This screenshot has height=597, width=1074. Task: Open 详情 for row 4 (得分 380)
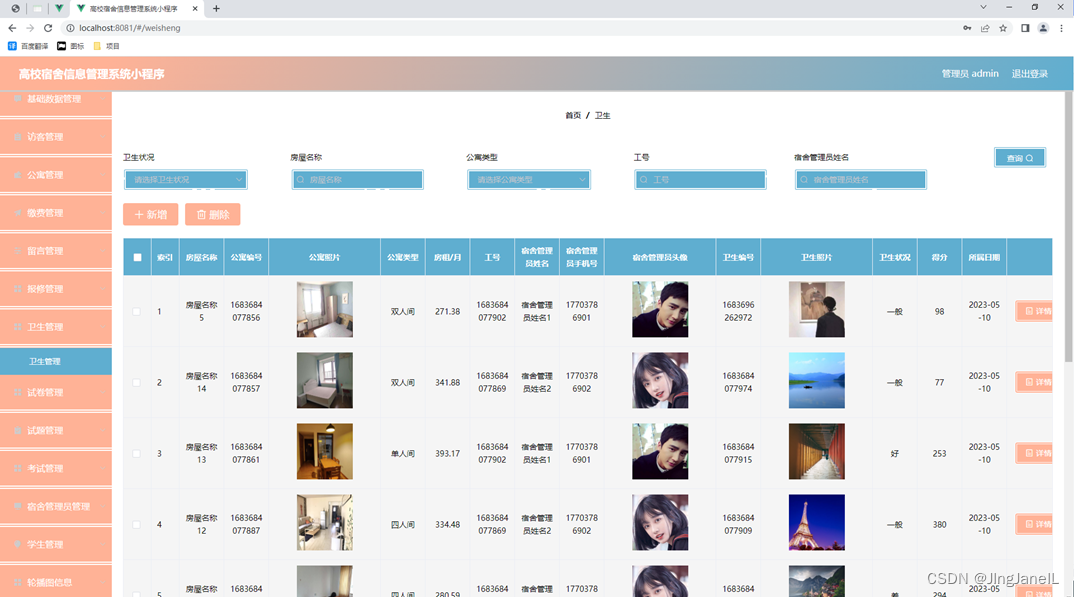tap(1034, 524)
